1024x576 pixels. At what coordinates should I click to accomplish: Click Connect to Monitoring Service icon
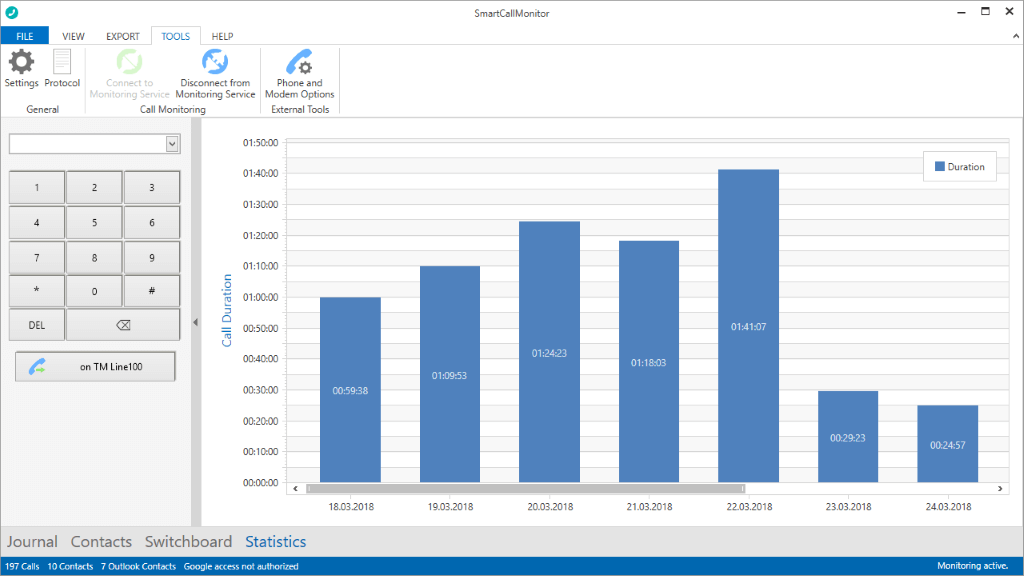pyautogui.click(x=129, y=62)
